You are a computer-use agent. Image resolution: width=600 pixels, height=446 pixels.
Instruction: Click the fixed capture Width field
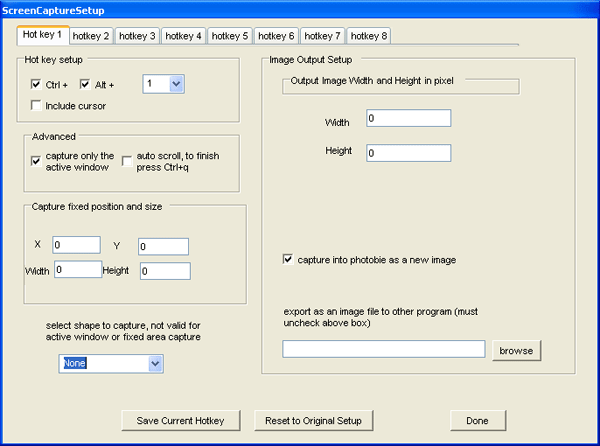coord(78,269)
